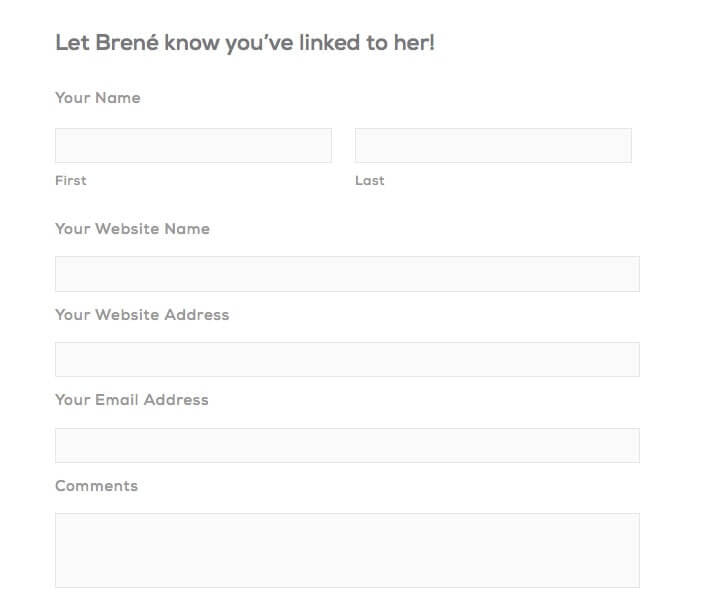
Task: Click the 'Your Email Address' label text
Action: coord(132,400)
